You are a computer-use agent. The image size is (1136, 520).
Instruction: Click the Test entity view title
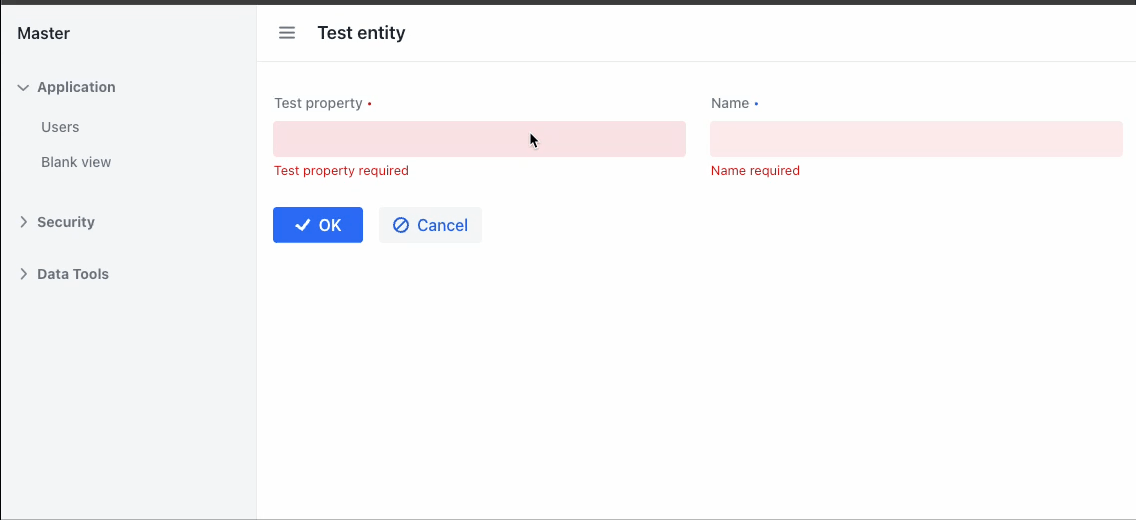point(361,33)
